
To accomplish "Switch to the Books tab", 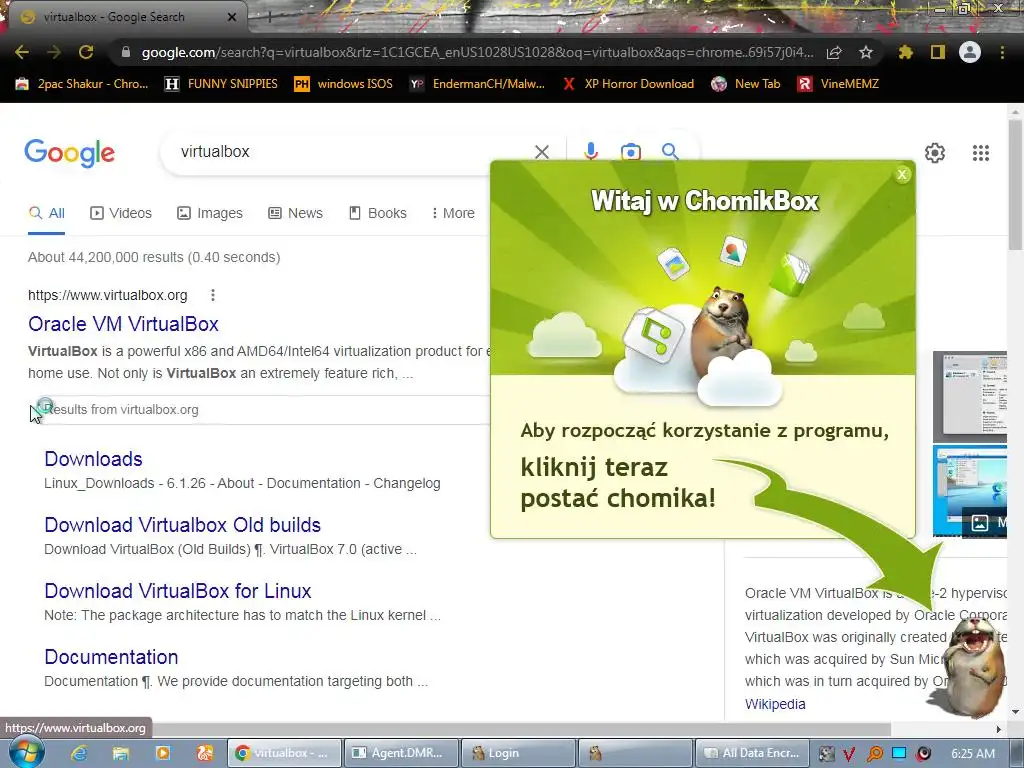I will point(377,213).
